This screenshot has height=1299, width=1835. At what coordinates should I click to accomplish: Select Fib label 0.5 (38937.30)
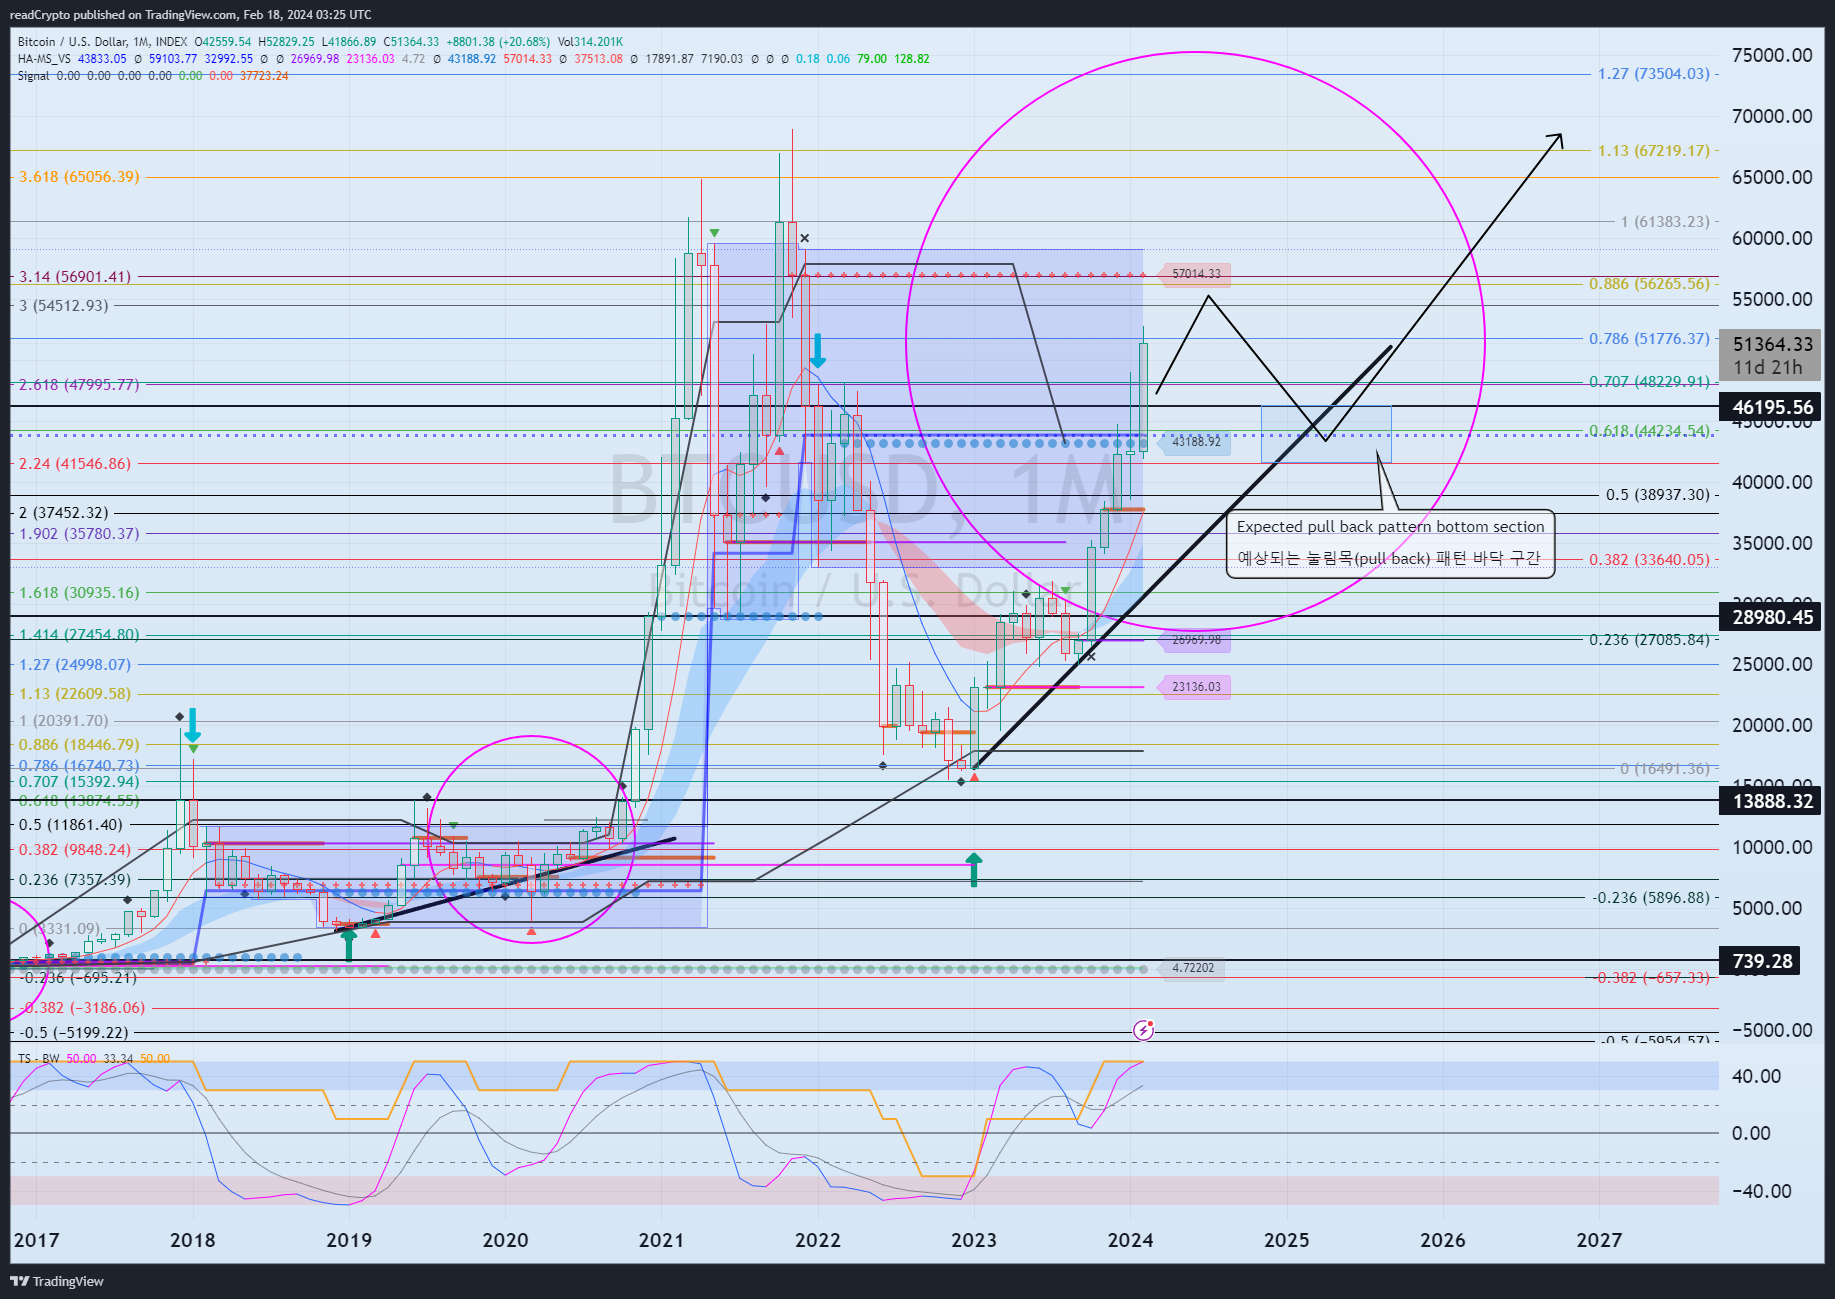1657,495
